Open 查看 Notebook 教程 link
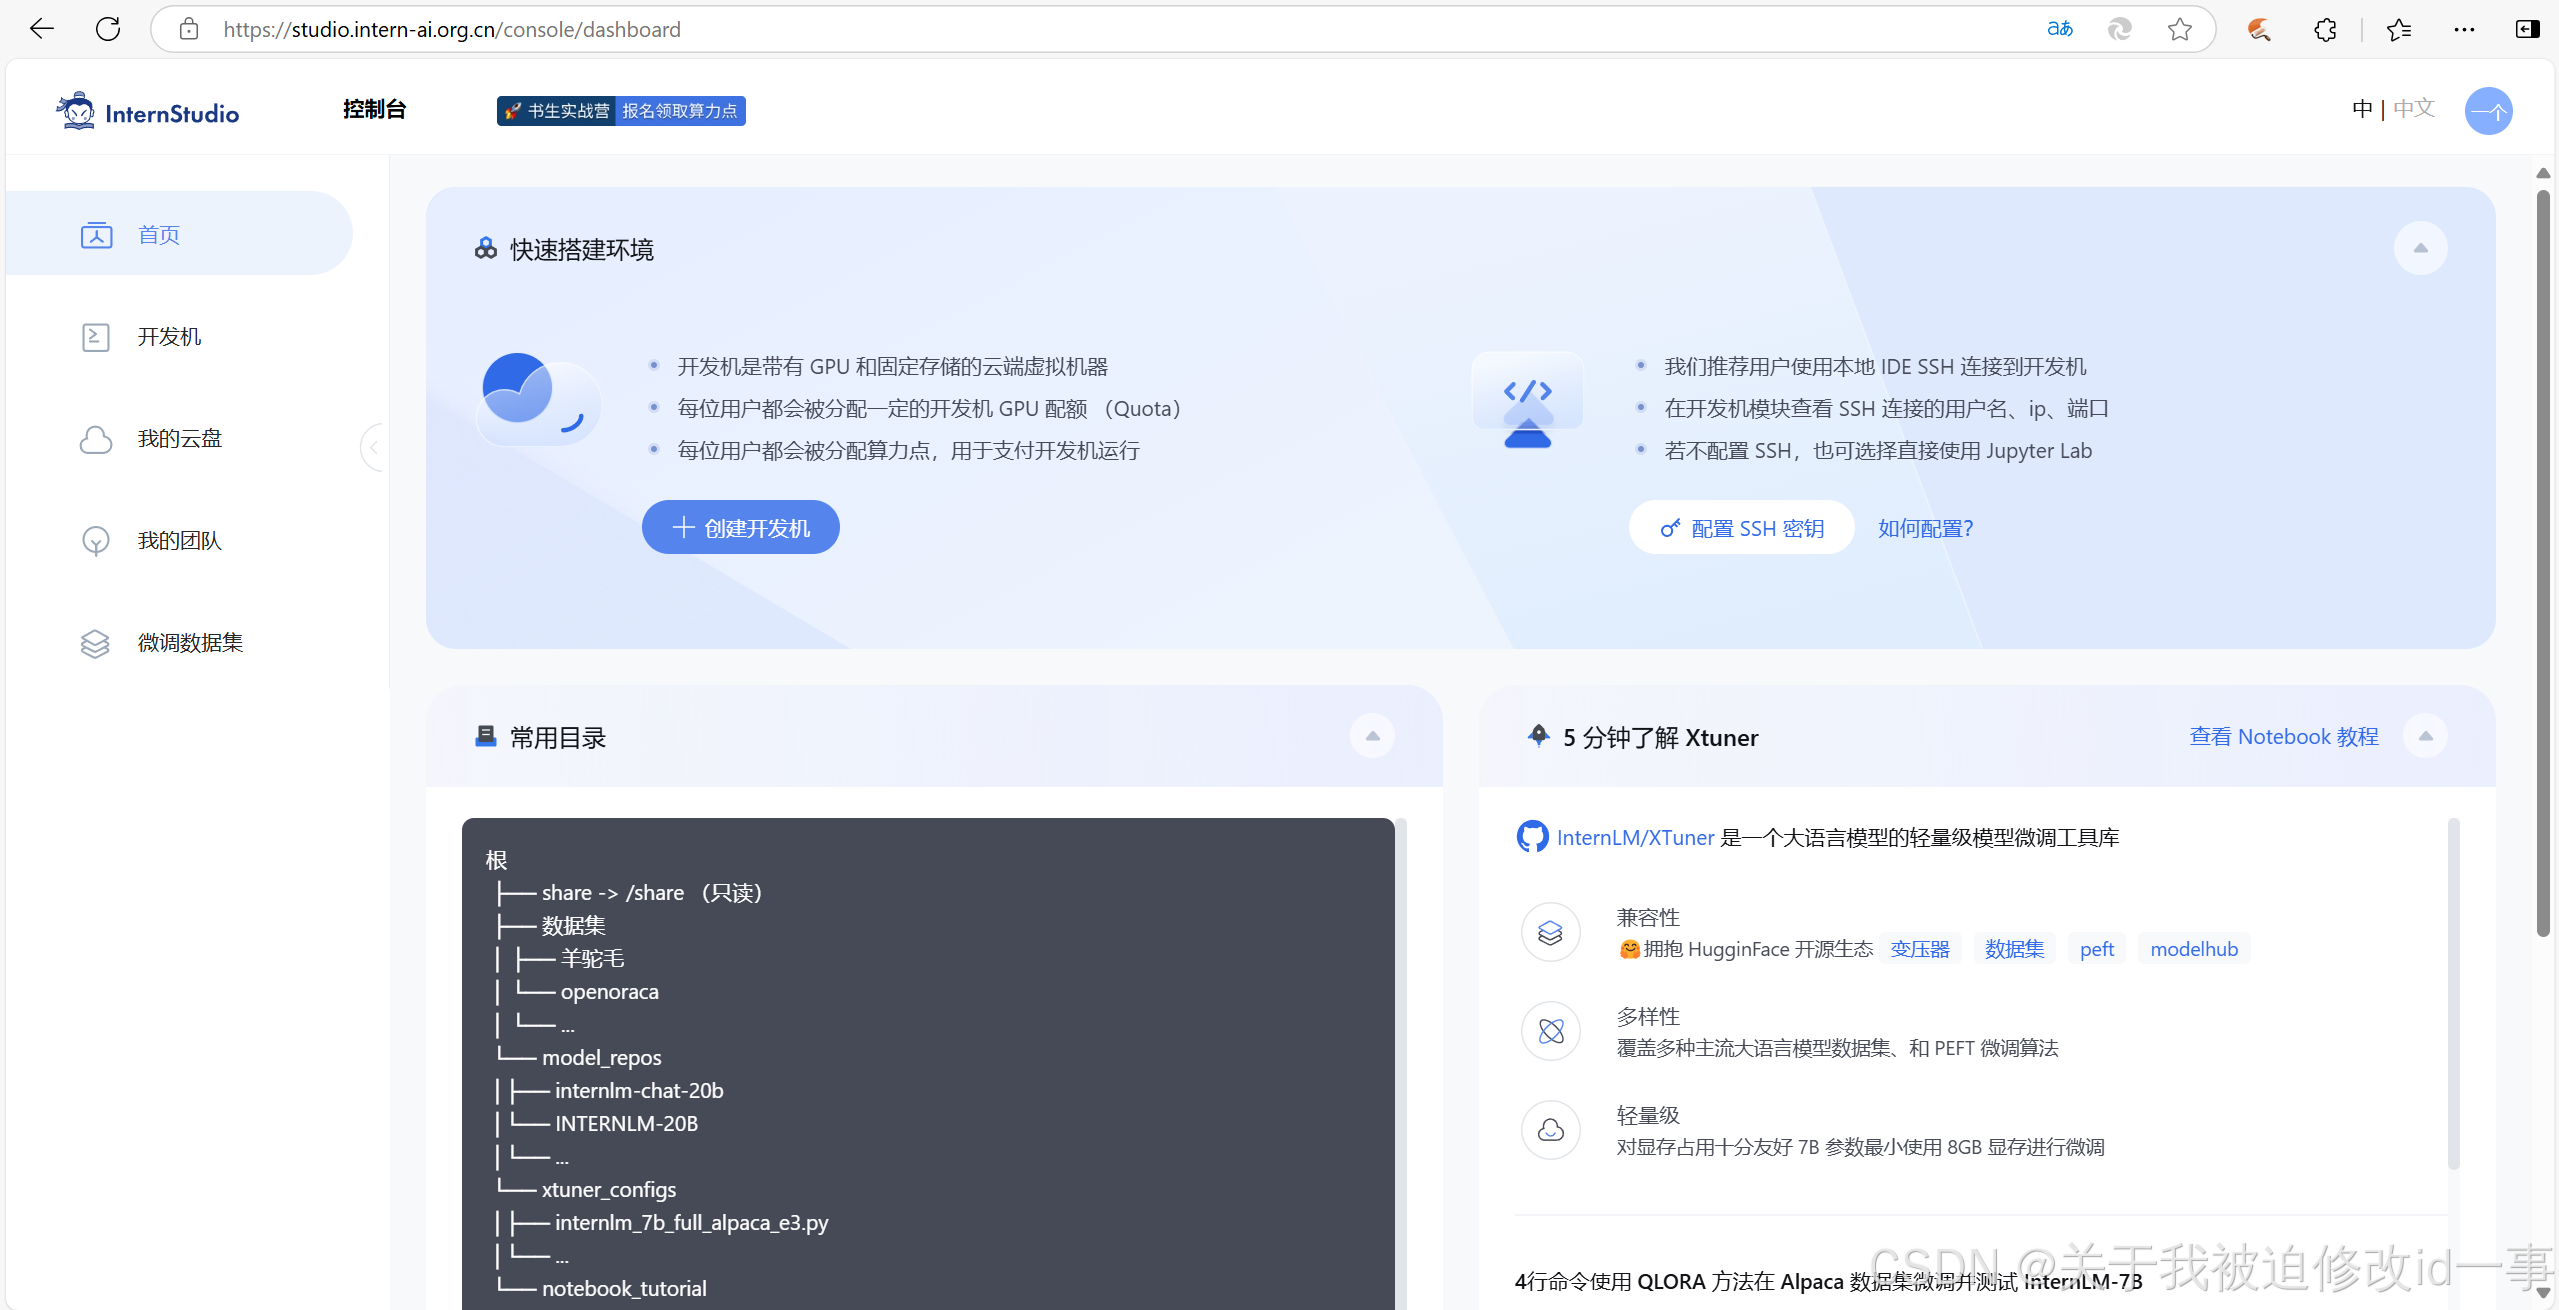Screen dimensions: 2559x1310 (x=2283, y=737)
